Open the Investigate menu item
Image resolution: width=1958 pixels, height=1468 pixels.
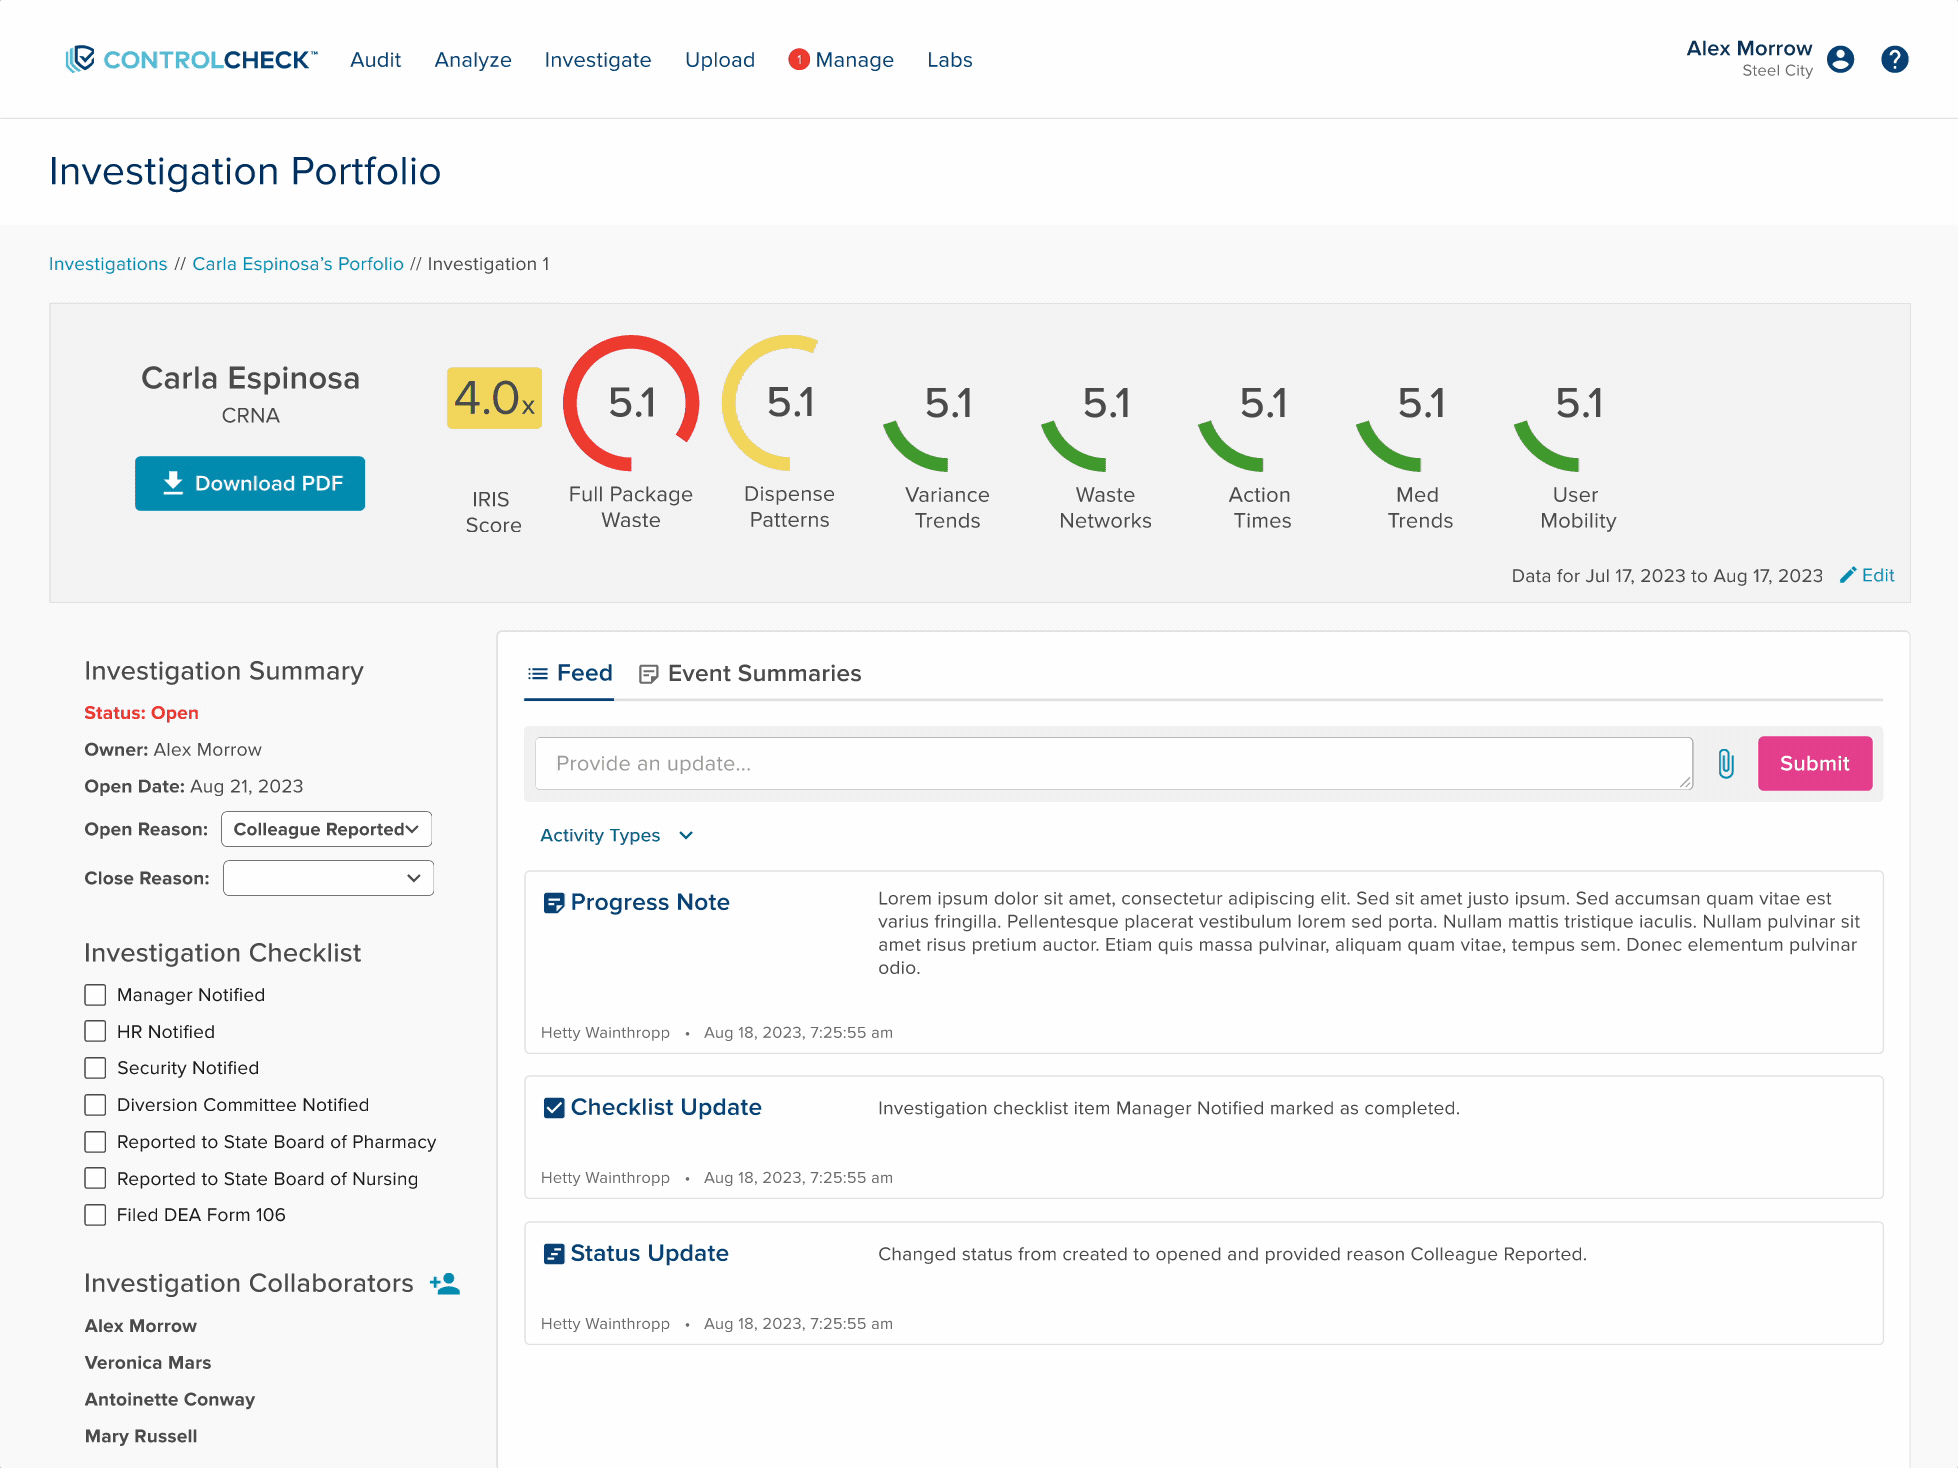[597, 60]
